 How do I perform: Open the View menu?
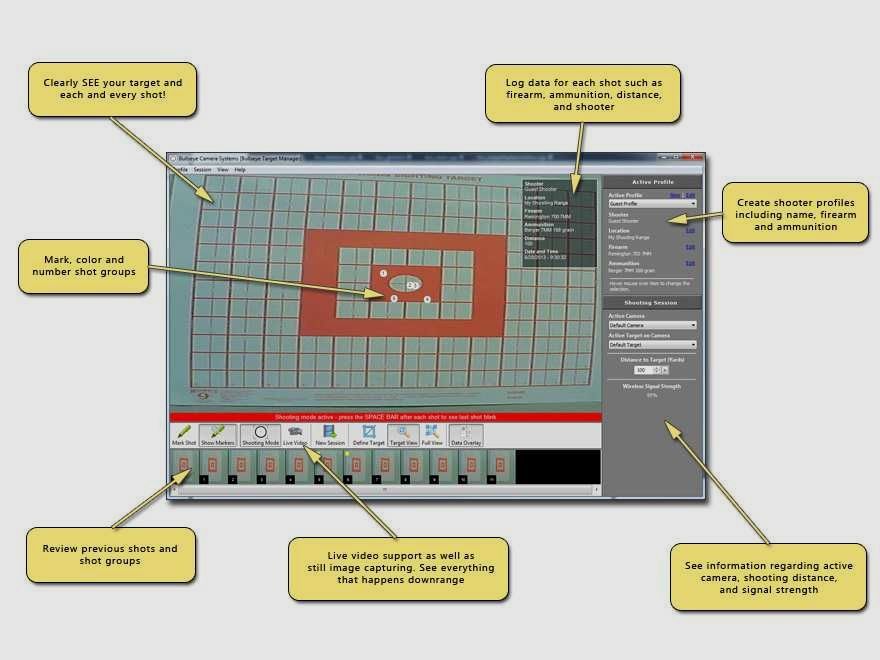(223, 169)
